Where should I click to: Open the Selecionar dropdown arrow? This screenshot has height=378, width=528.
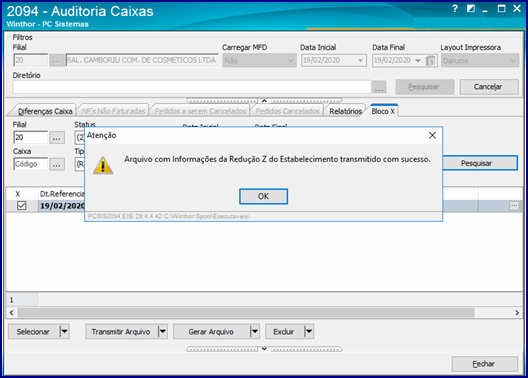pos(64,332)
